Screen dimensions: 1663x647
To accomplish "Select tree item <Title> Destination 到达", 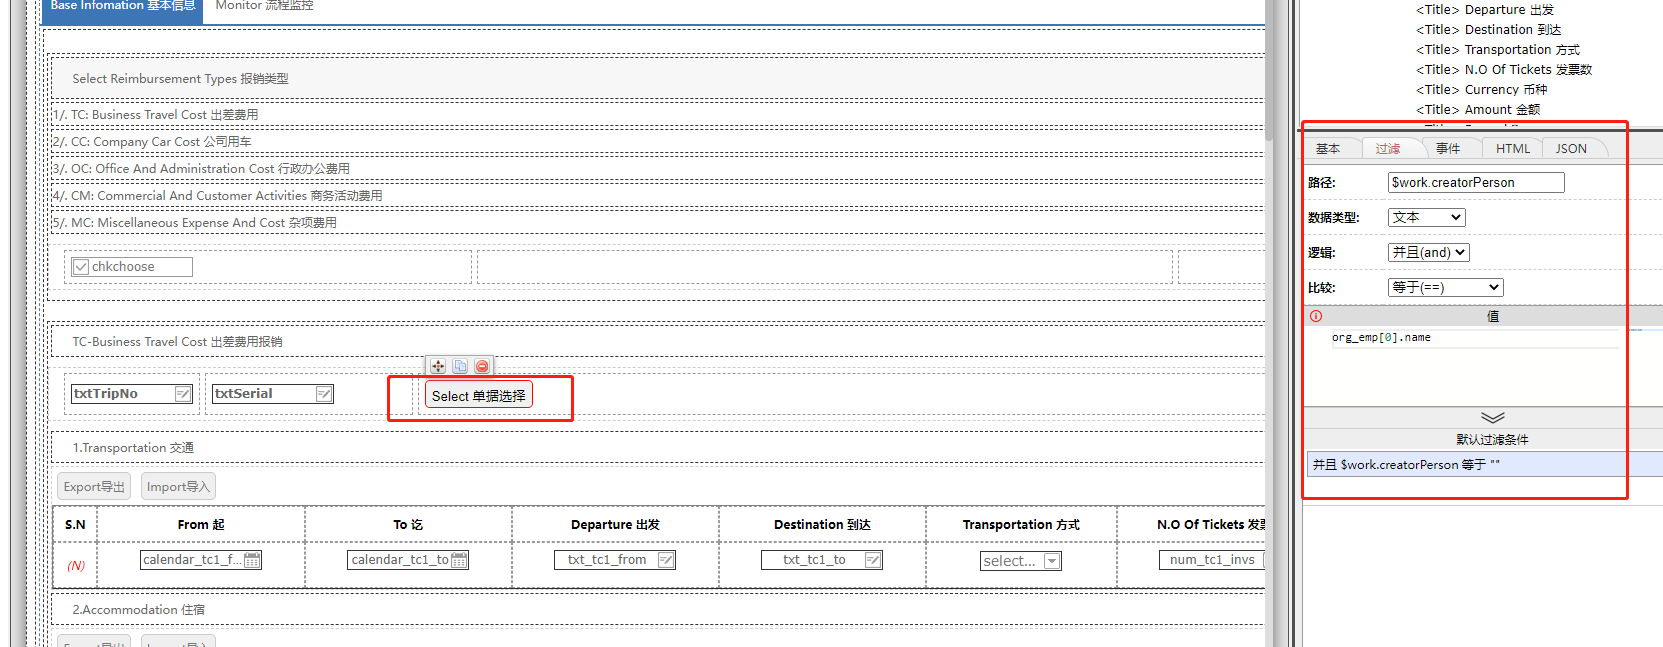I will click(1488, 30).
